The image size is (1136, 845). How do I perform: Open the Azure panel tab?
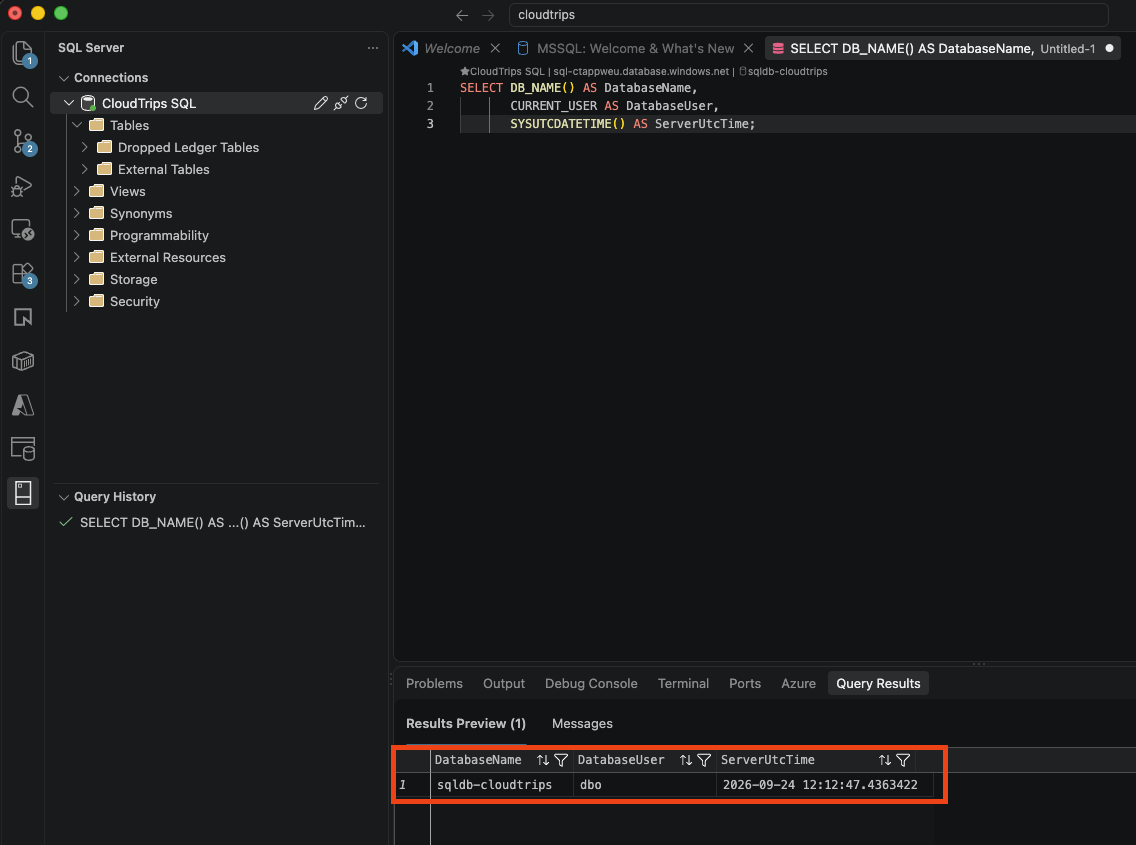pyautogui.click(x=798, y=683)
